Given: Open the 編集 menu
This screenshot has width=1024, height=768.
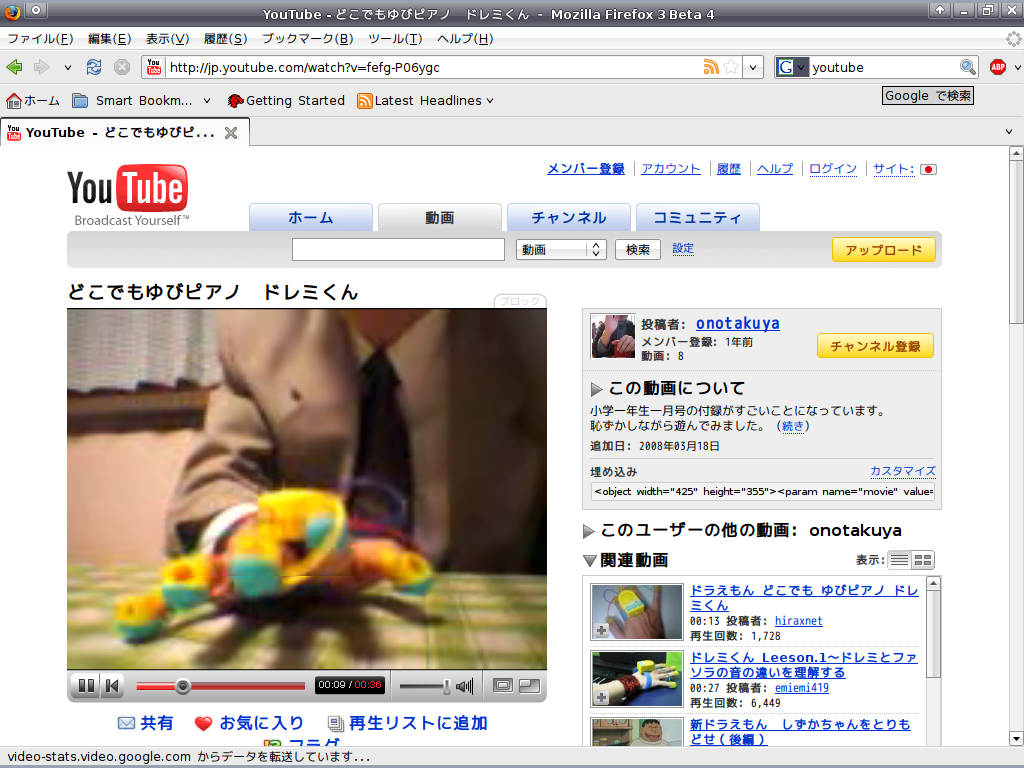Looking at the screenshot, I should pos(110,39).
